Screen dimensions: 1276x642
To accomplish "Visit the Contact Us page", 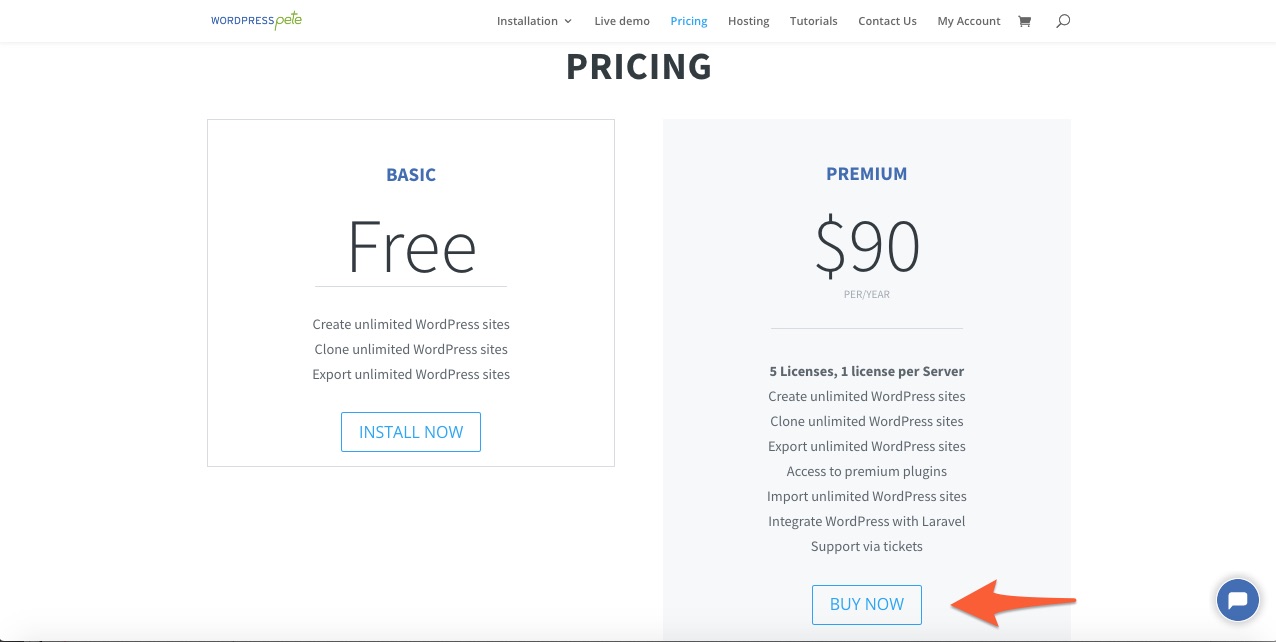I will click(x=887, y=21).
